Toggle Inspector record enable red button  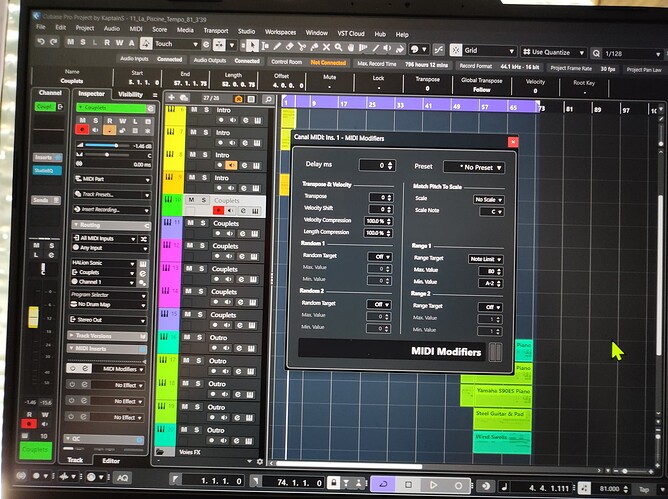82,130
